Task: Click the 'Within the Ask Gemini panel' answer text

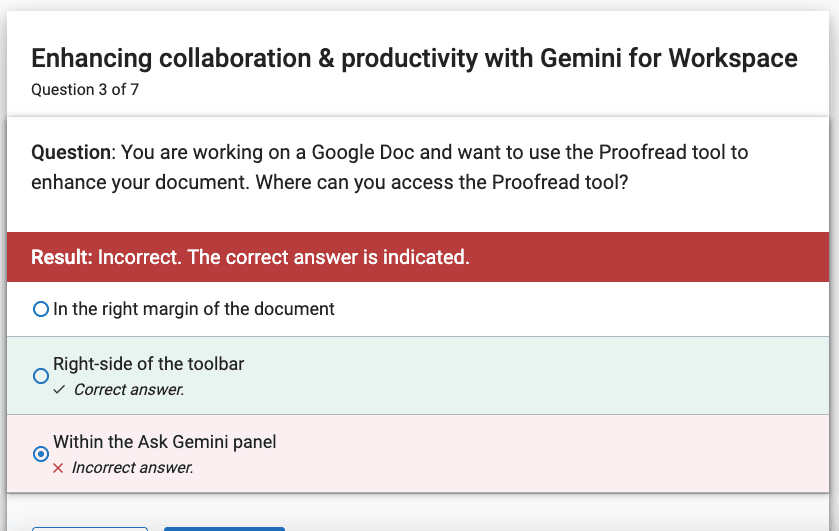Action: pos(165,442)
